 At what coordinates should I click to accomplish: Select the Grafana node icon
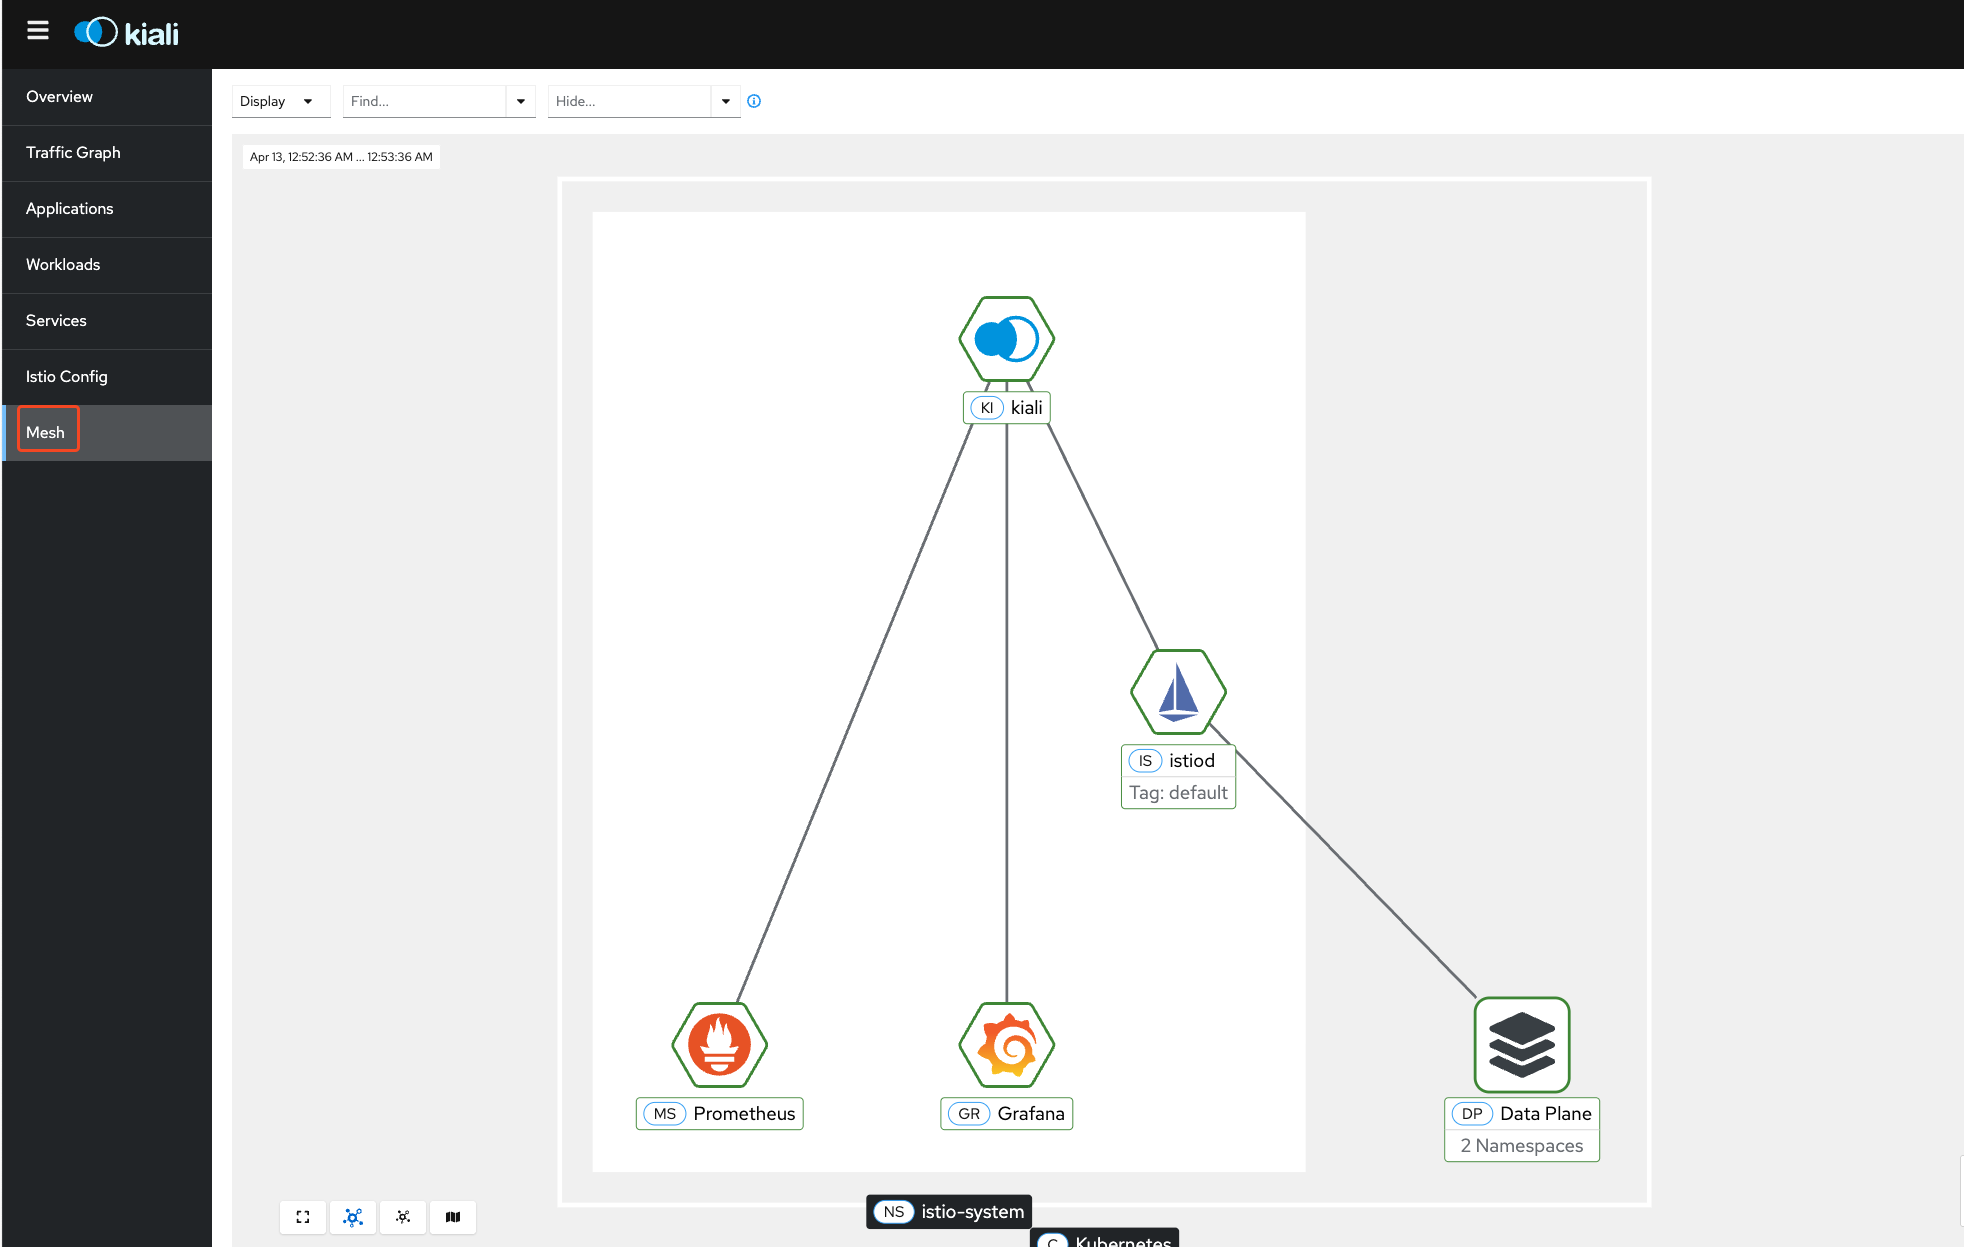(1006, 1045)
